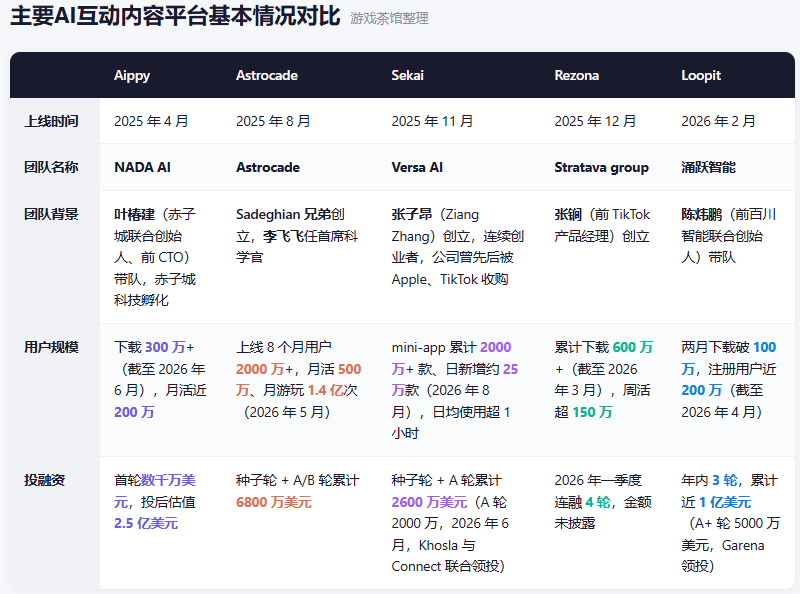This screenshot has height=594, width=800.
Task: Click the founder name 叶椿建
Action: (134, 214)
